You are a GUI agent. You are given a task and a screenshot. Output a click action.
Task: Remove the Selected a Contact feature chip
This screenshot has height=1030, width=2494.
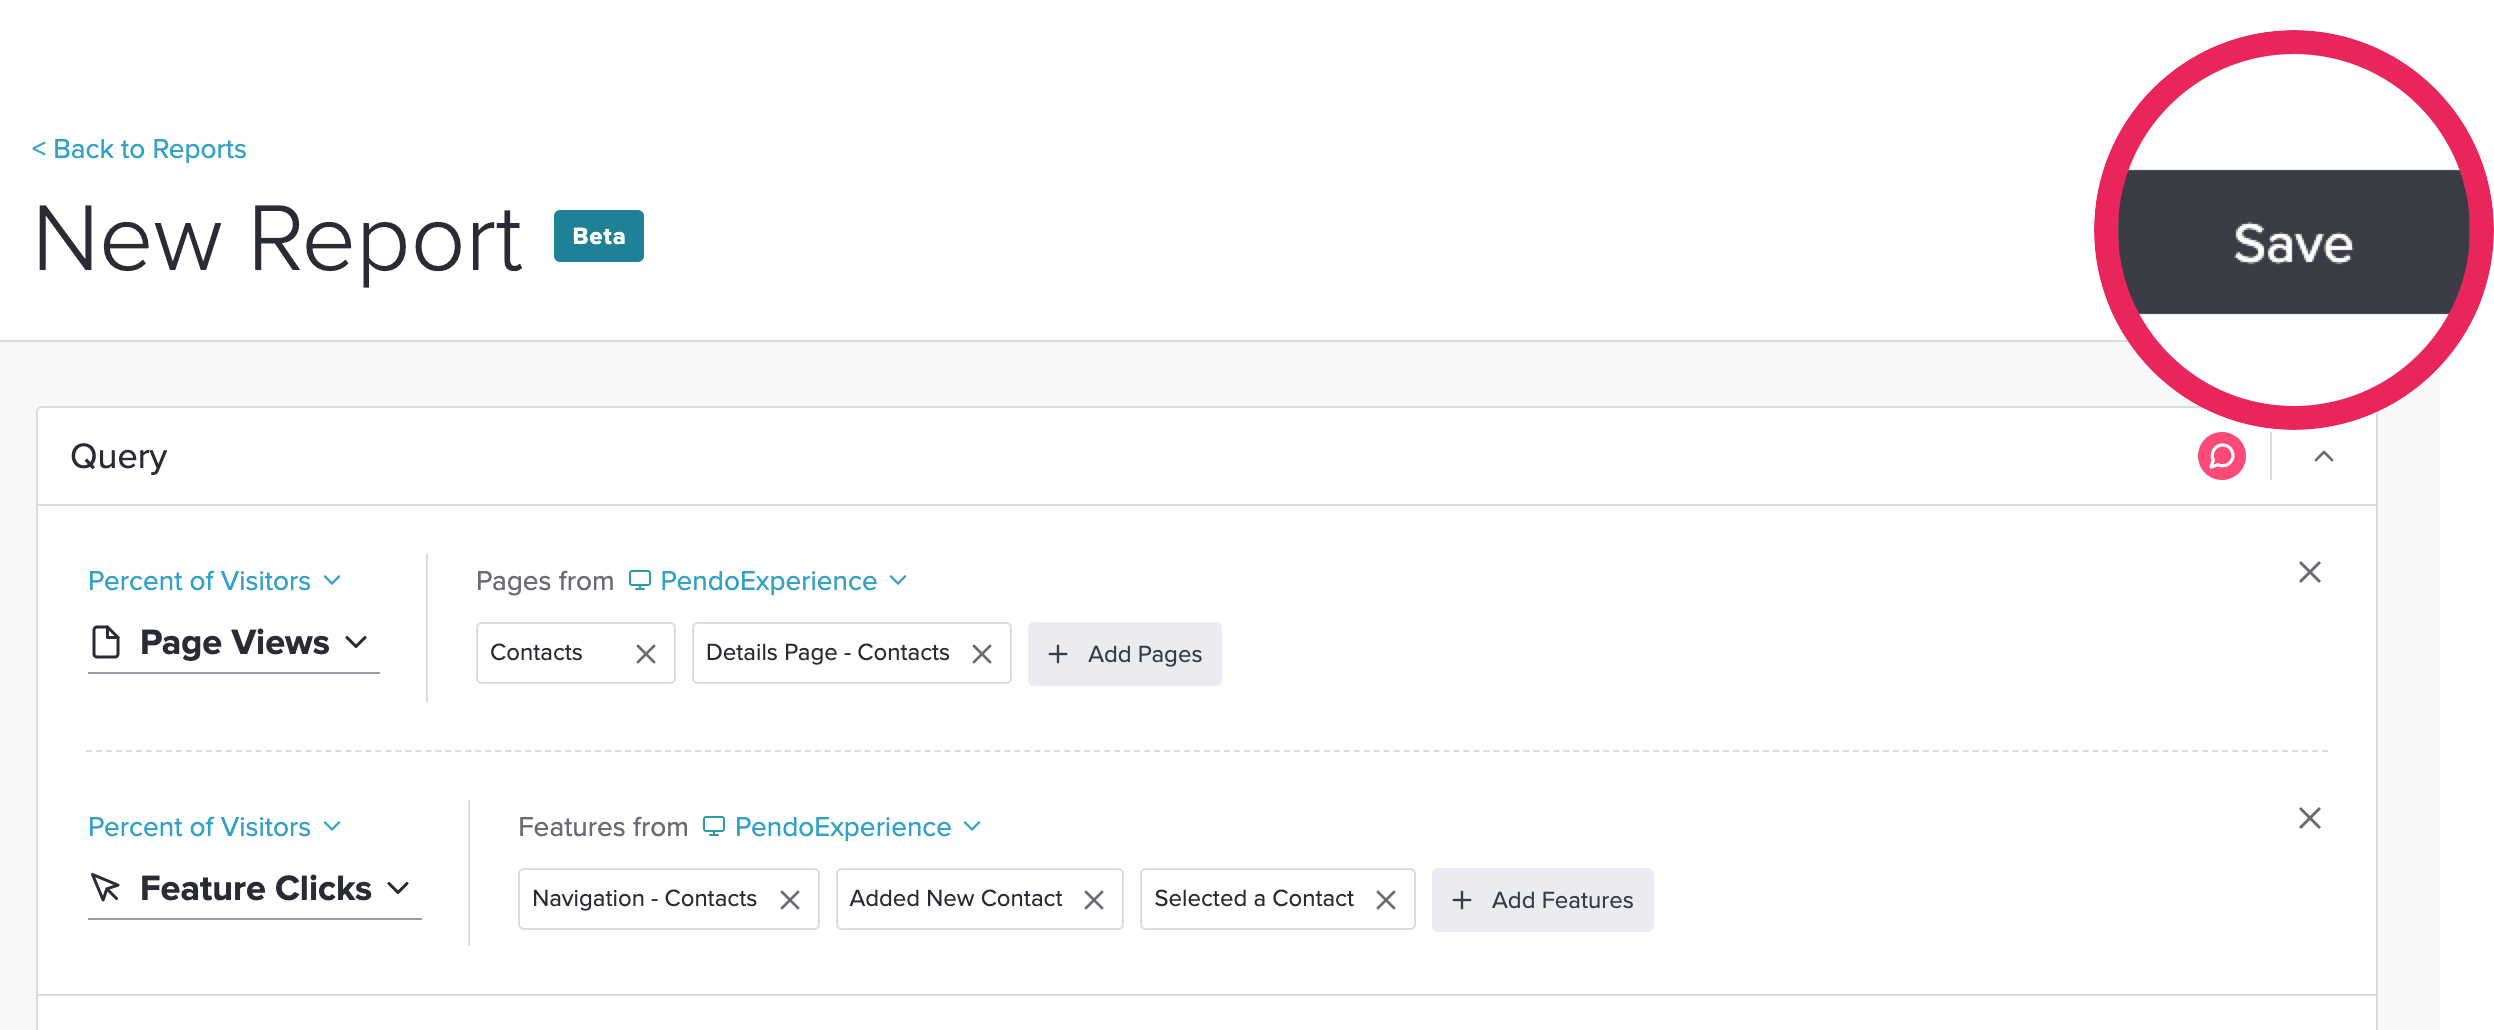(1386, 900)
